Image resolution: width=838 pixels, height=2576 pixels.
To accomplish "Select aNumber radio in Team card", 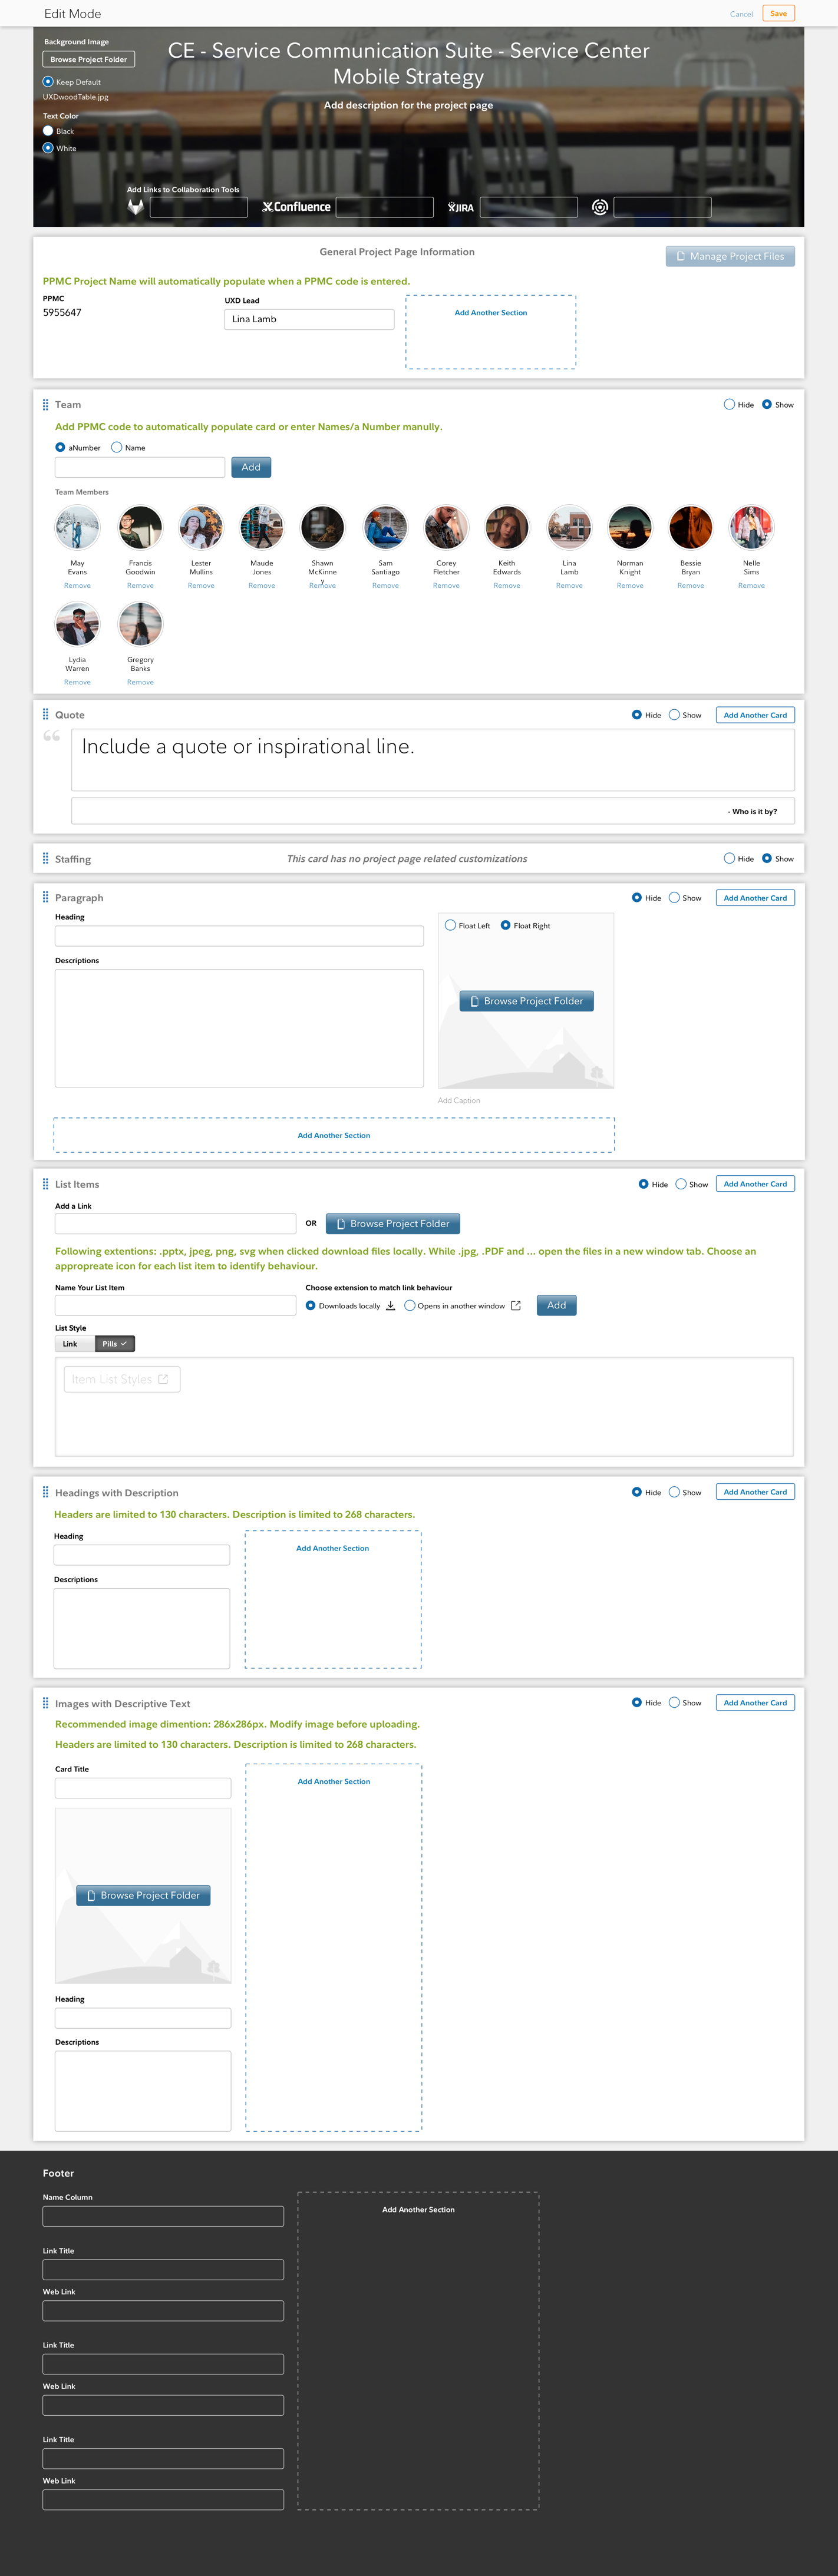I will (x=60, y=447).
